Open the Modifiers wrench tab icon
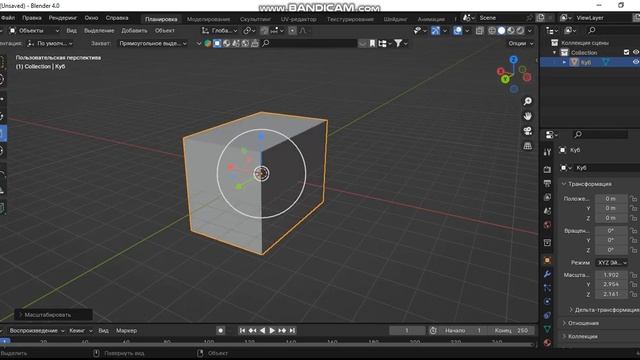Viewport: 640px width, 360px height. 547,274
